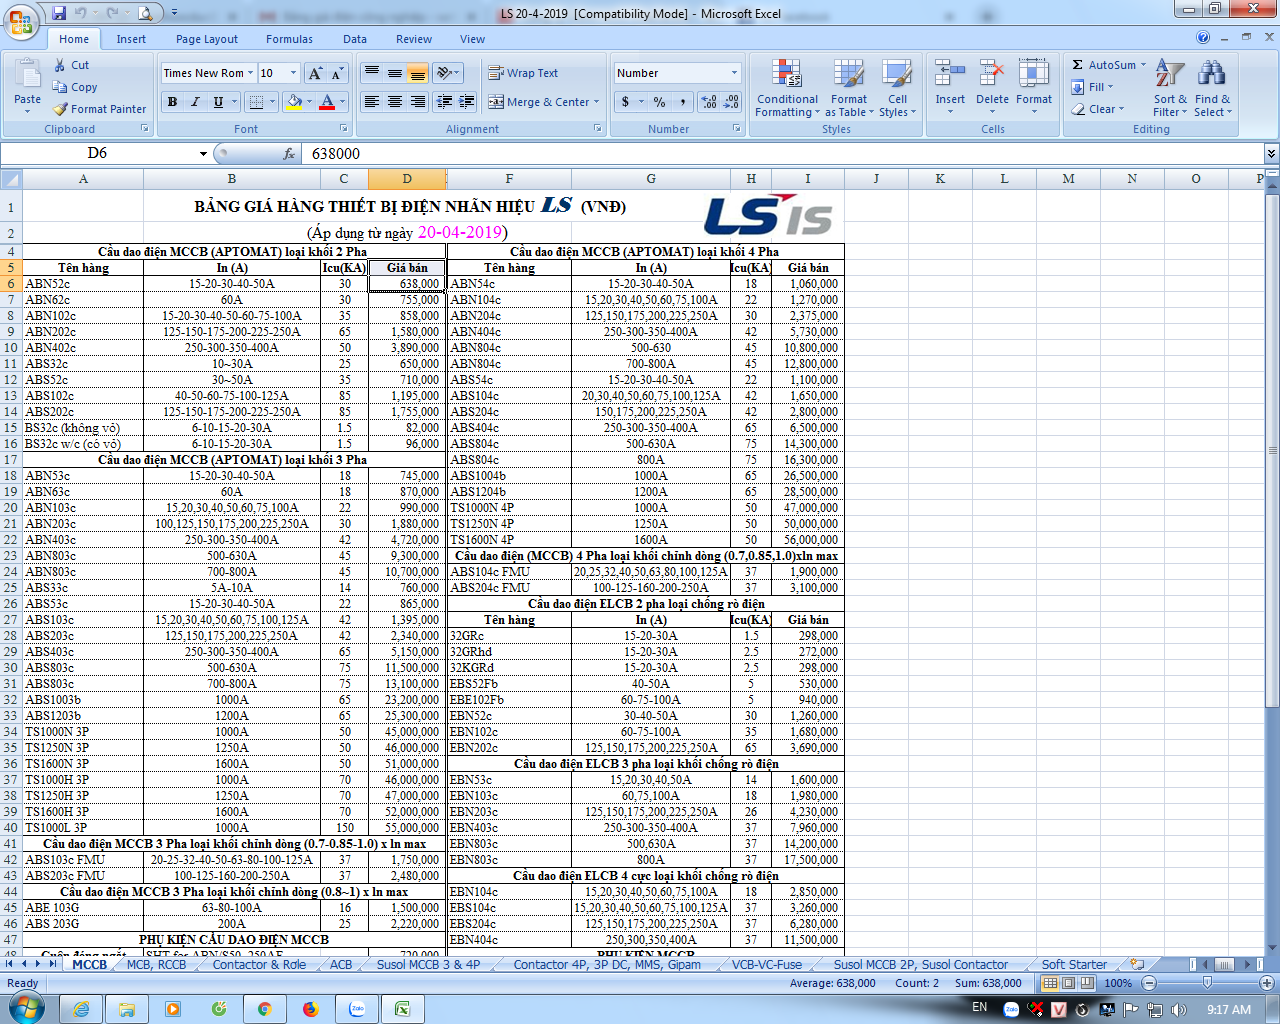Switch to Contactor & Rơle sheet tab
1280x1024 pixels.
point(259,964)
